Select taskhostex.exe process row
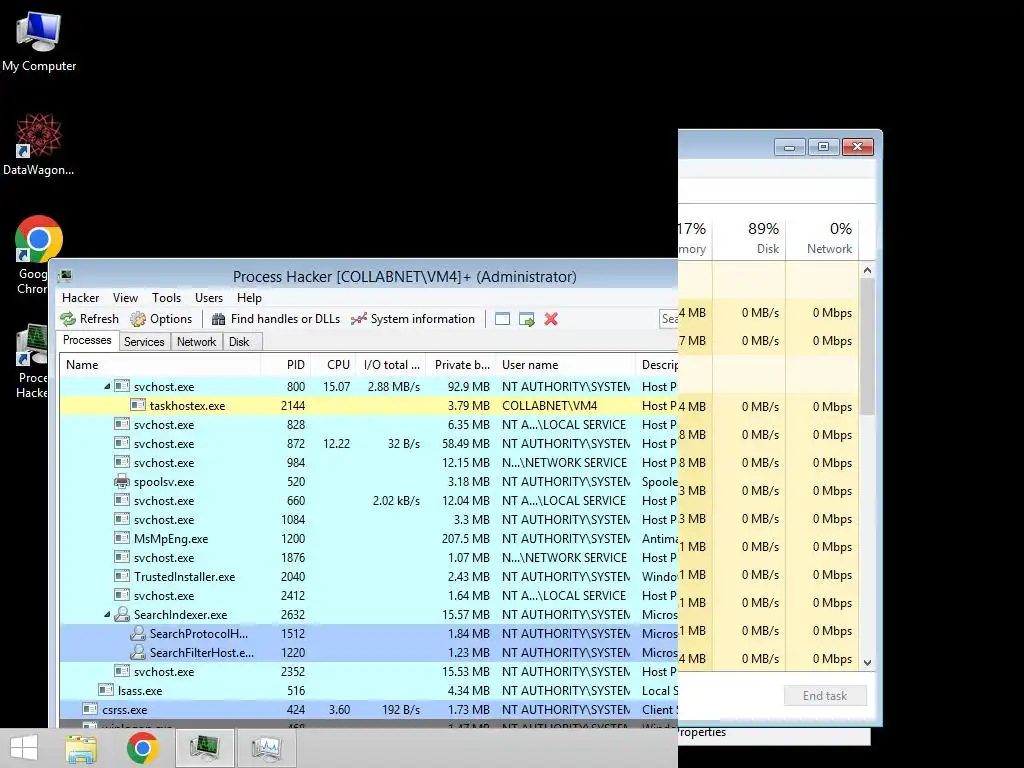 368,406
